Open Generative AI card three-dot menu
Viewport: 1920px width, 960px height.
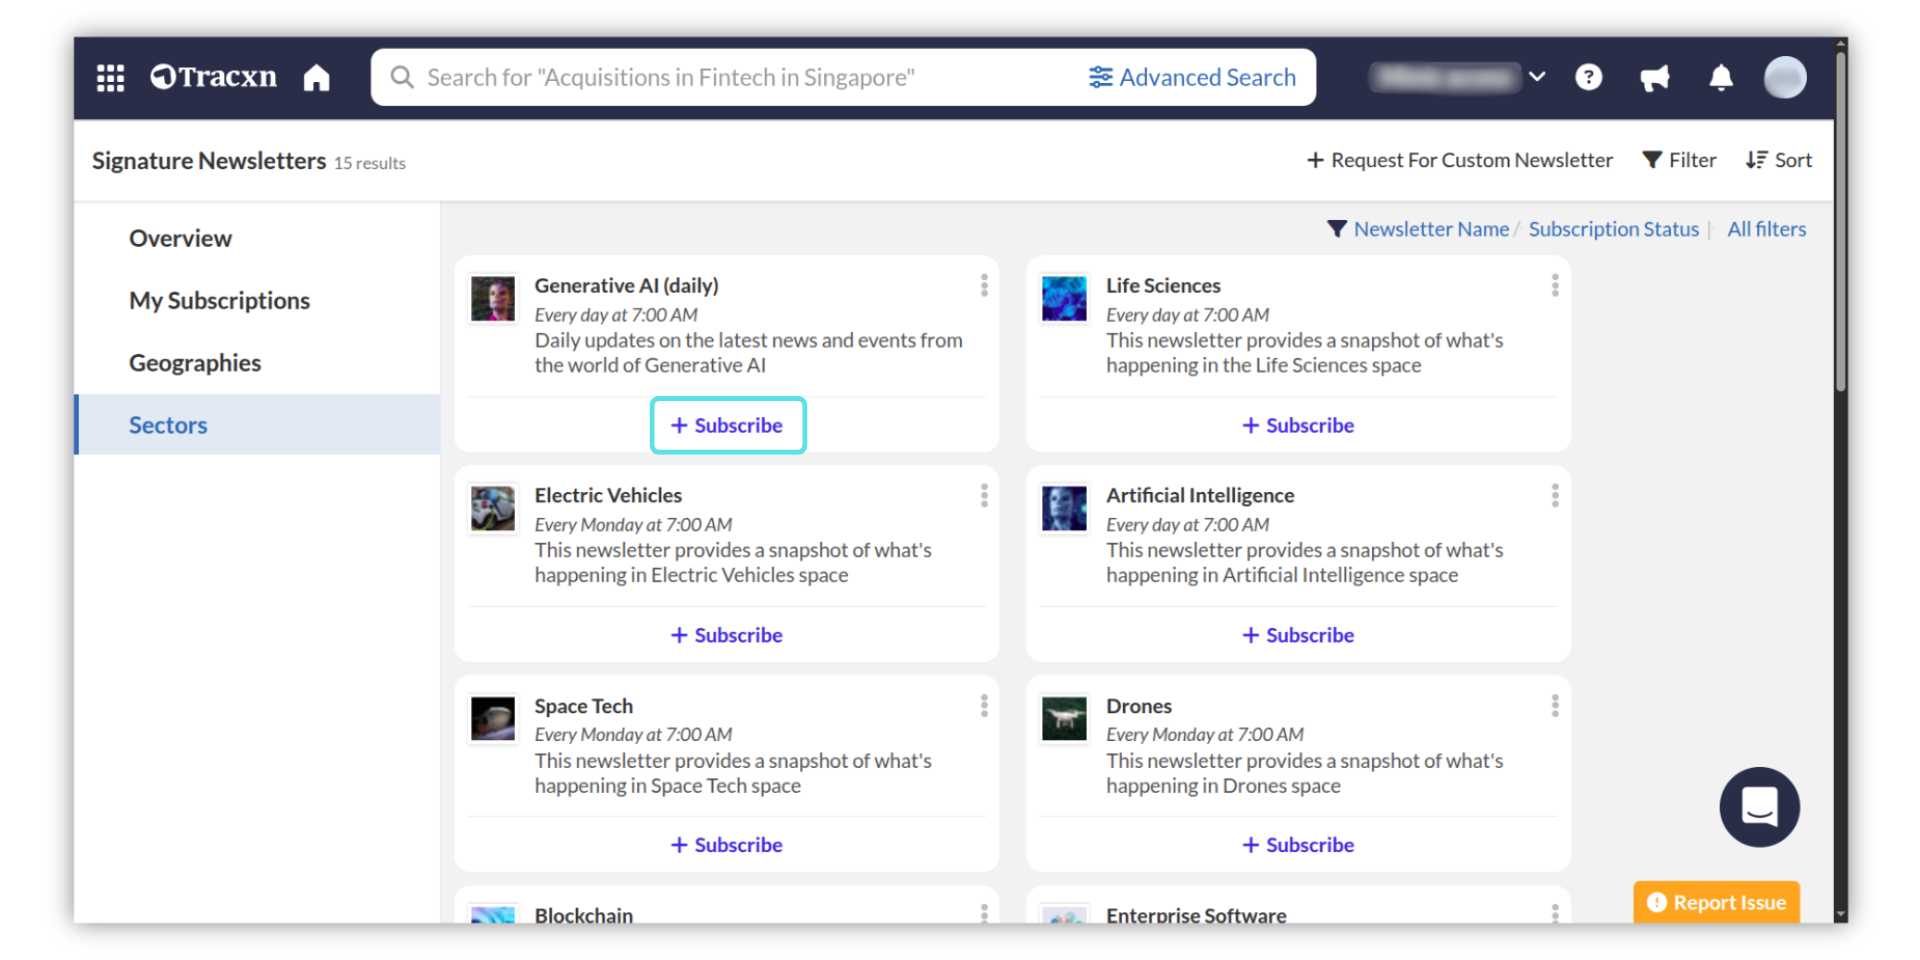[x=984, y=286]
